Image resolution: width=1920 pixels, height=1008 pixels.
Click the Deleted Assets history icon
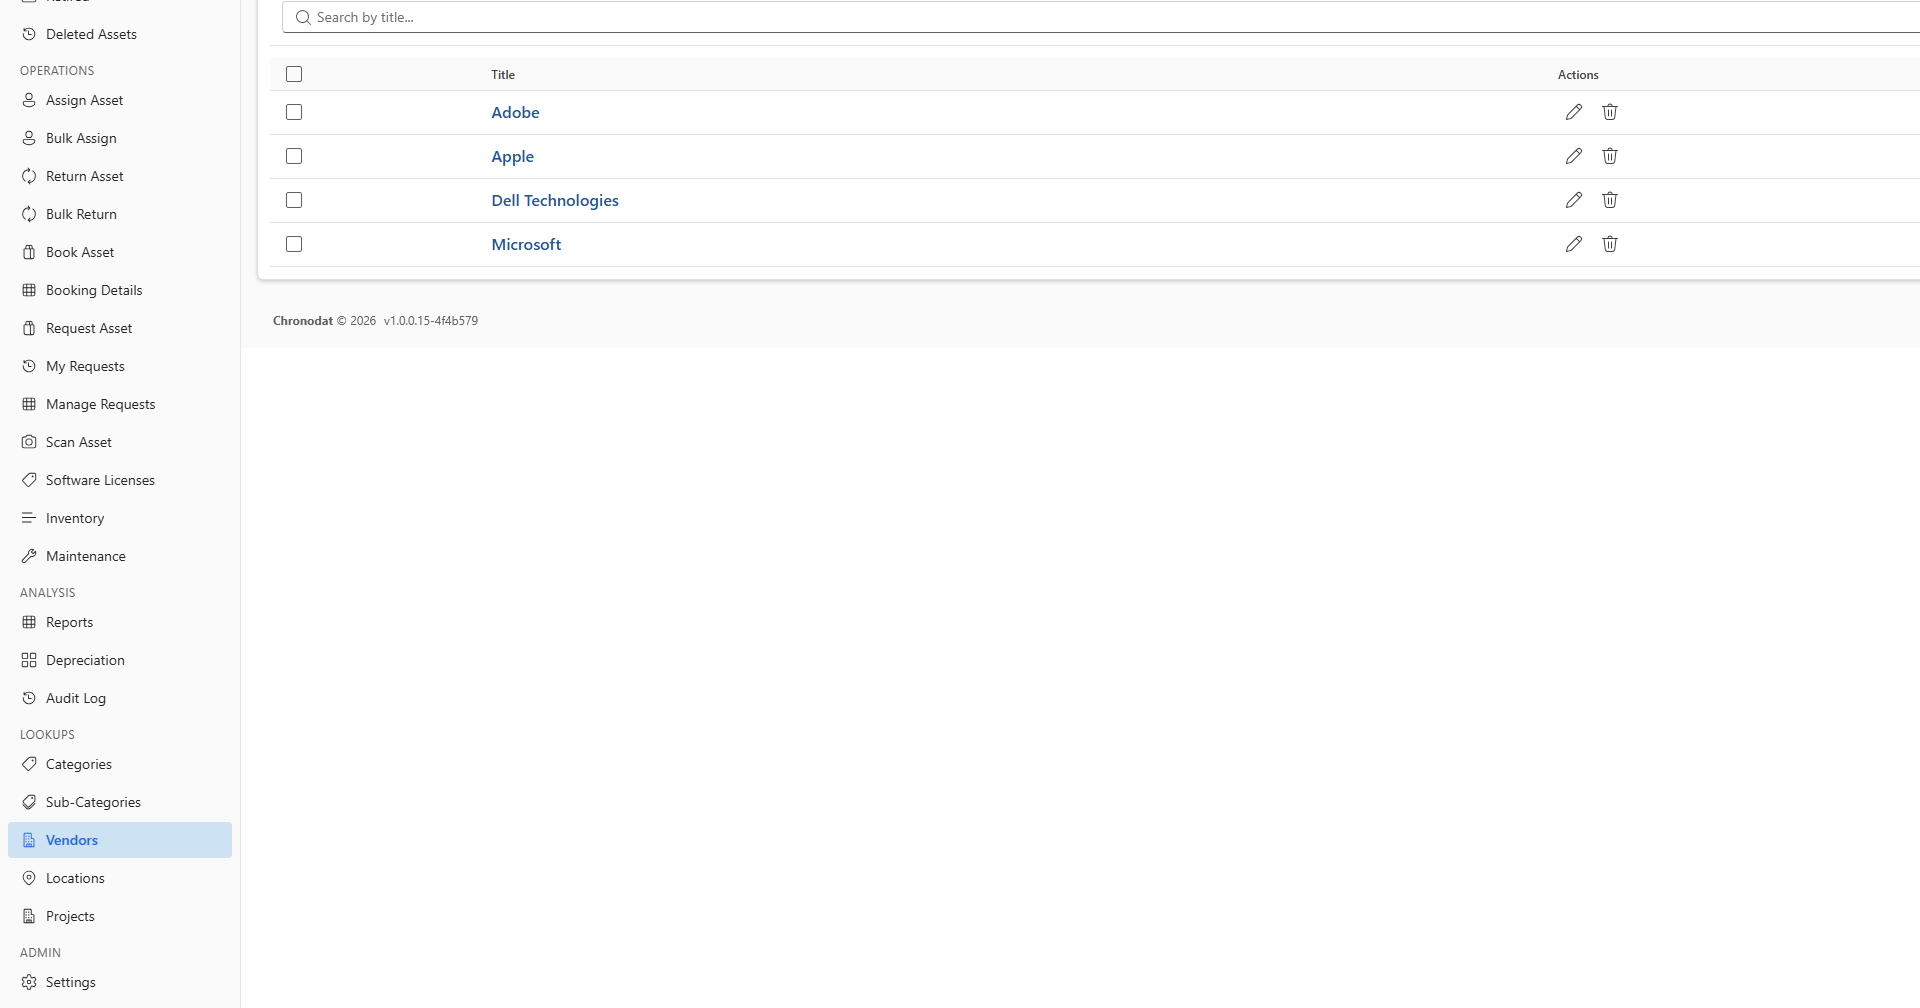click(29, 34)
